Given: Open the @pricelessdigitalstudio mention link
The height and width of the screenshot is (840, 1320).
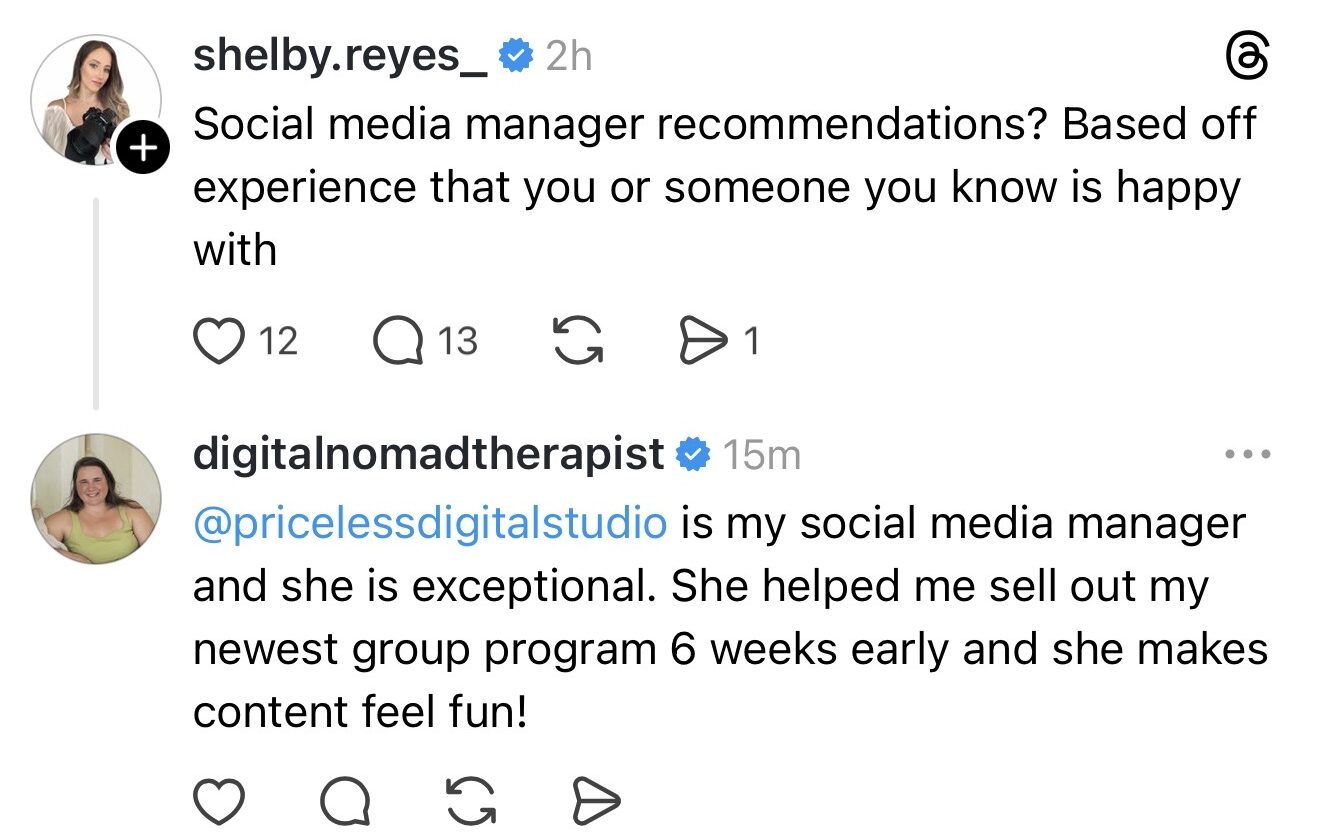Looking at the screenshot, I should (430, 523).
